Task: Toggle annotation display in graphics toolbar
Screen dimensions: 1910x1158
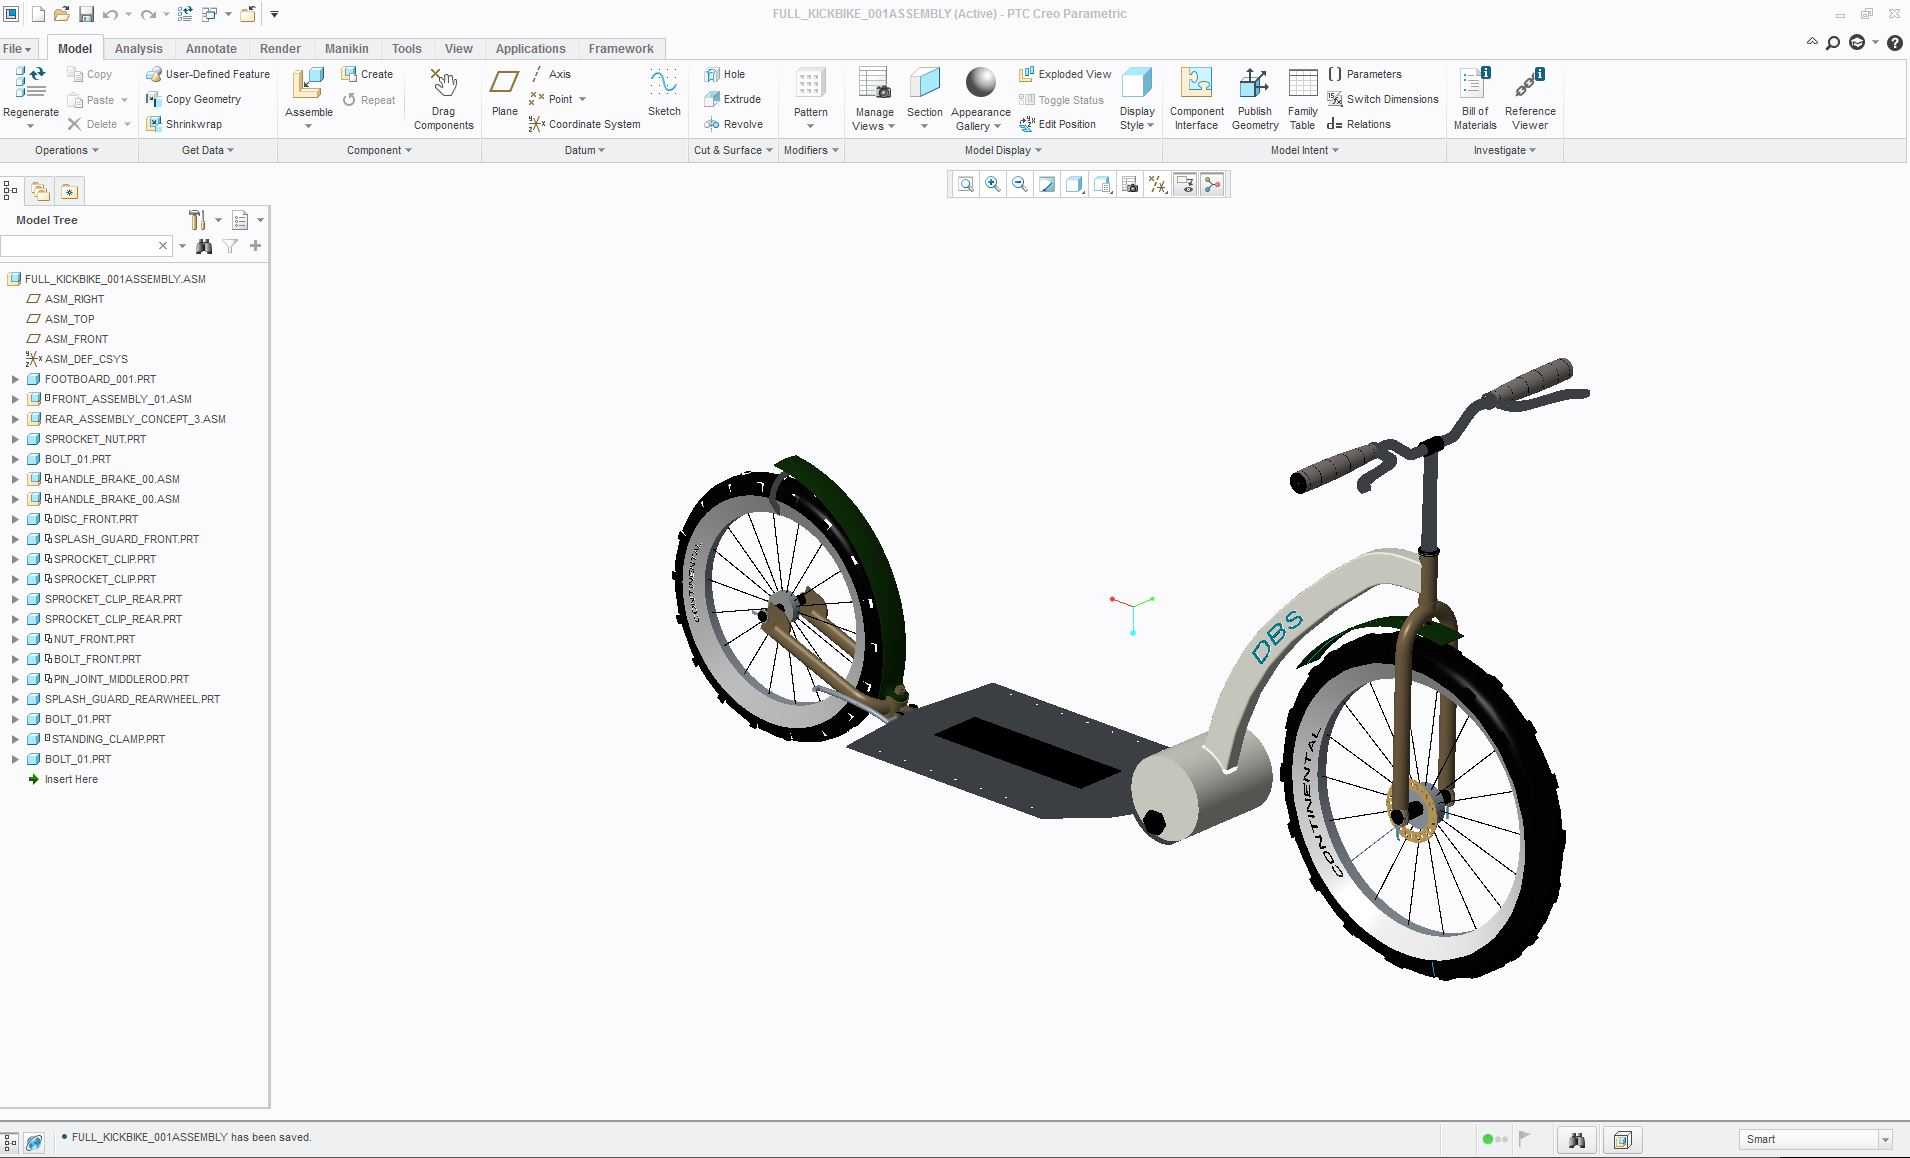Action: (1185, 184)
